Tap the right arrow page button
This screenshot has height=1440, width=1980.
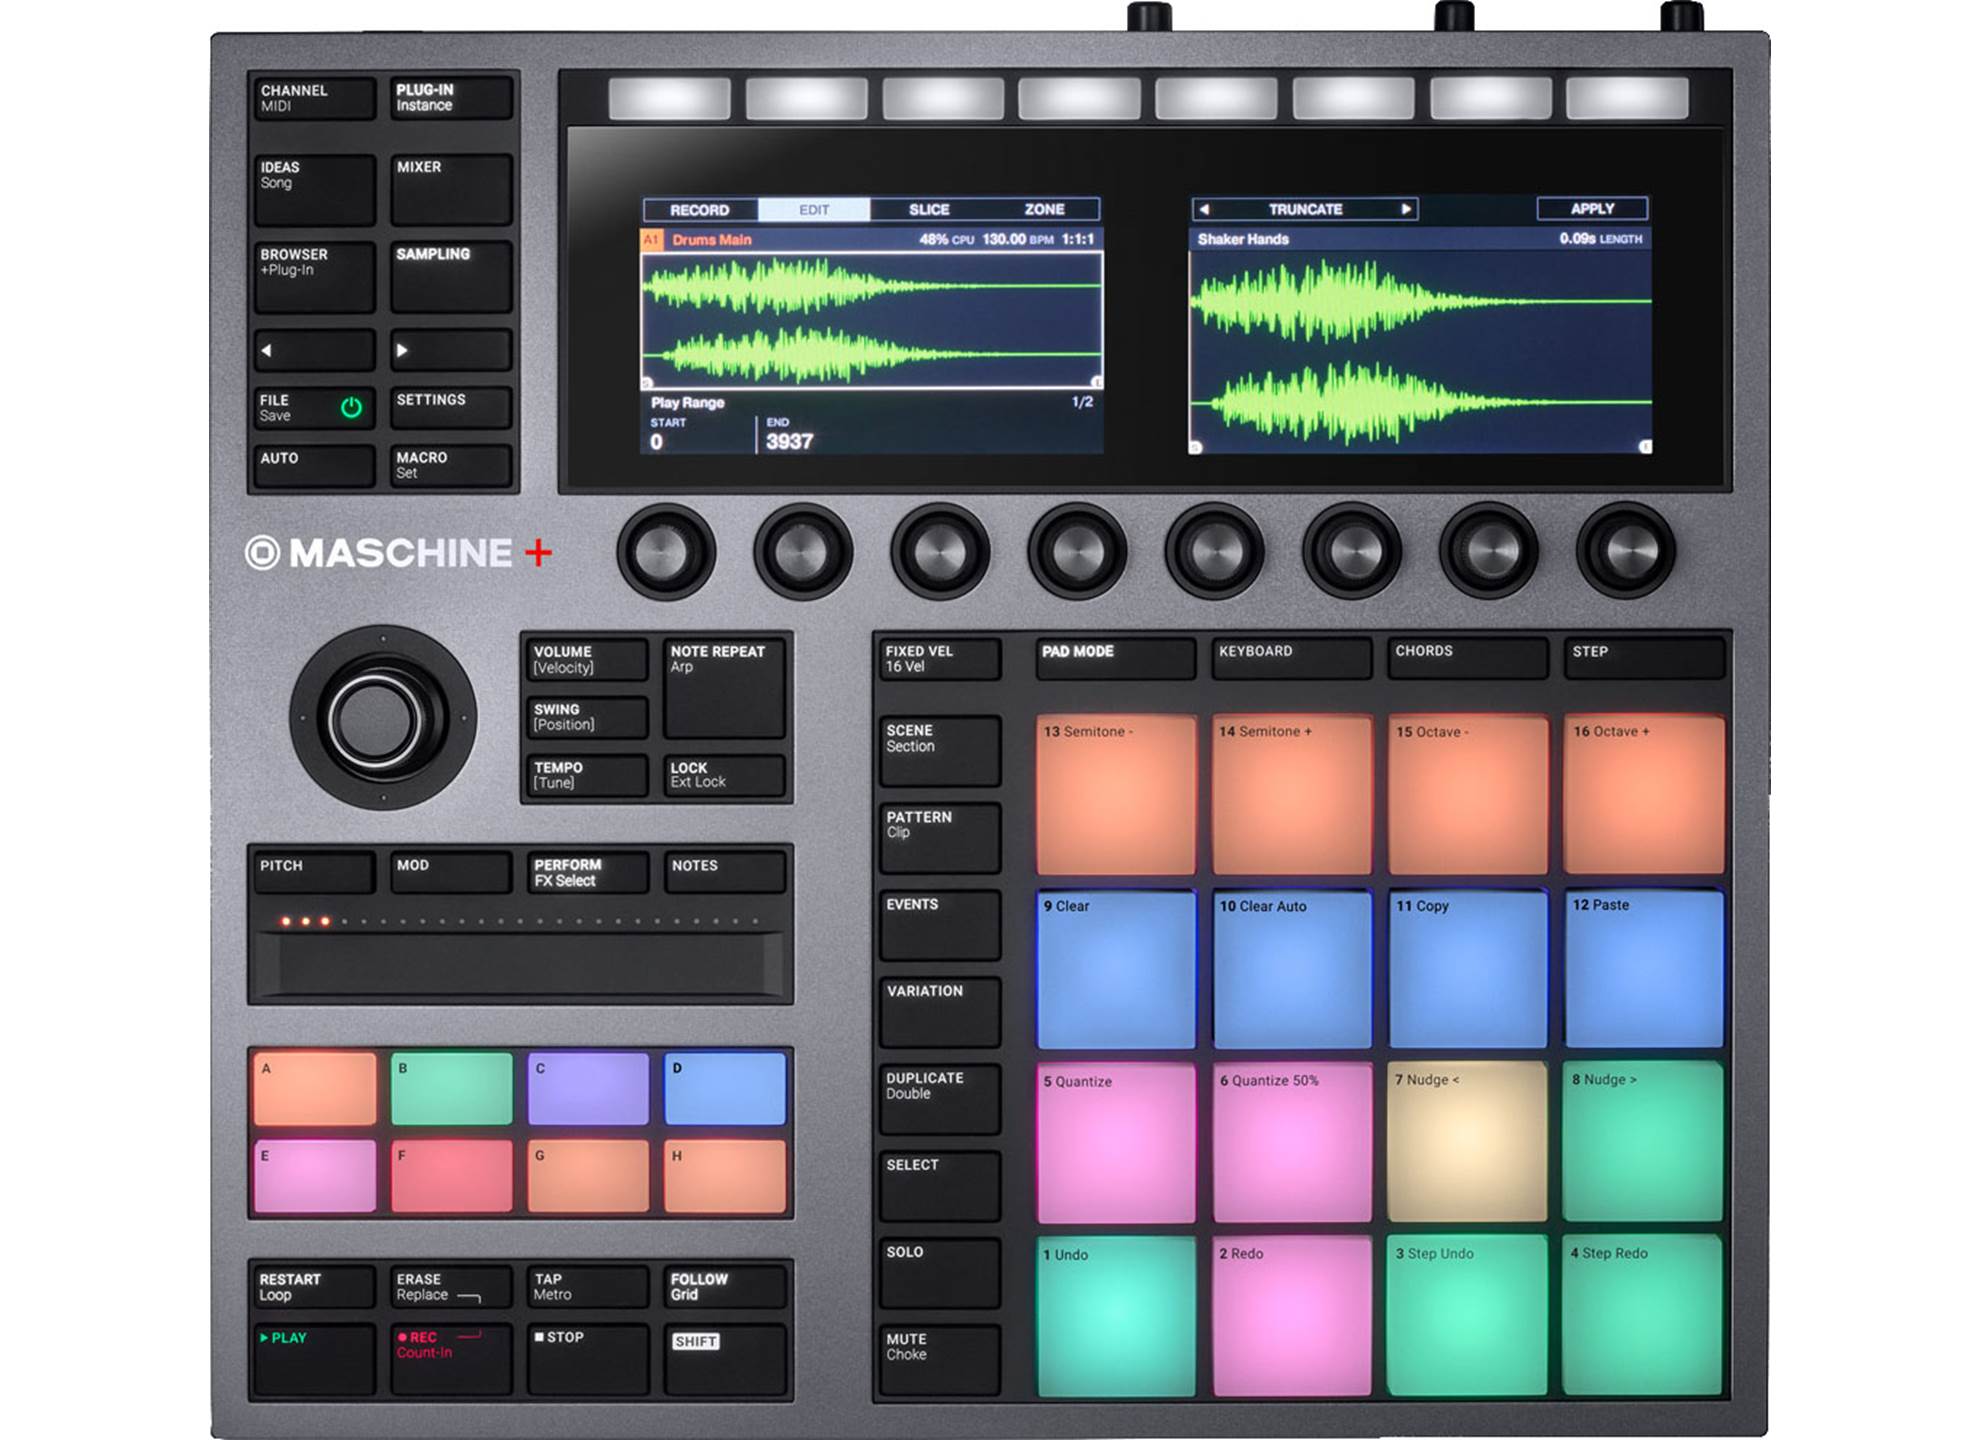pyautogui.click(x=450, y=350)
